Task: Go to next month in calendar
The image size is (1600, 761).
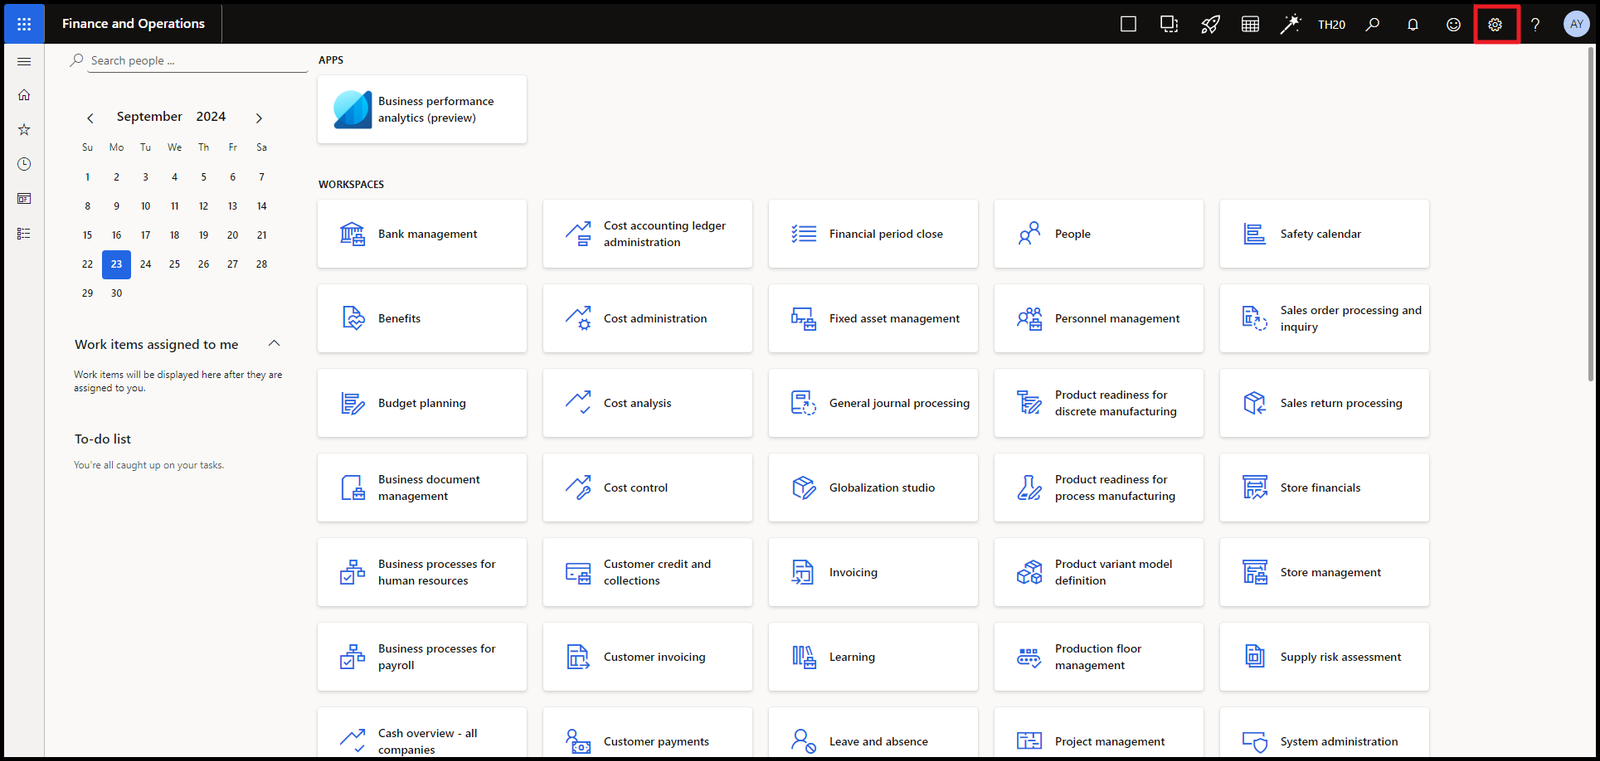Action: tap(259, 118)
